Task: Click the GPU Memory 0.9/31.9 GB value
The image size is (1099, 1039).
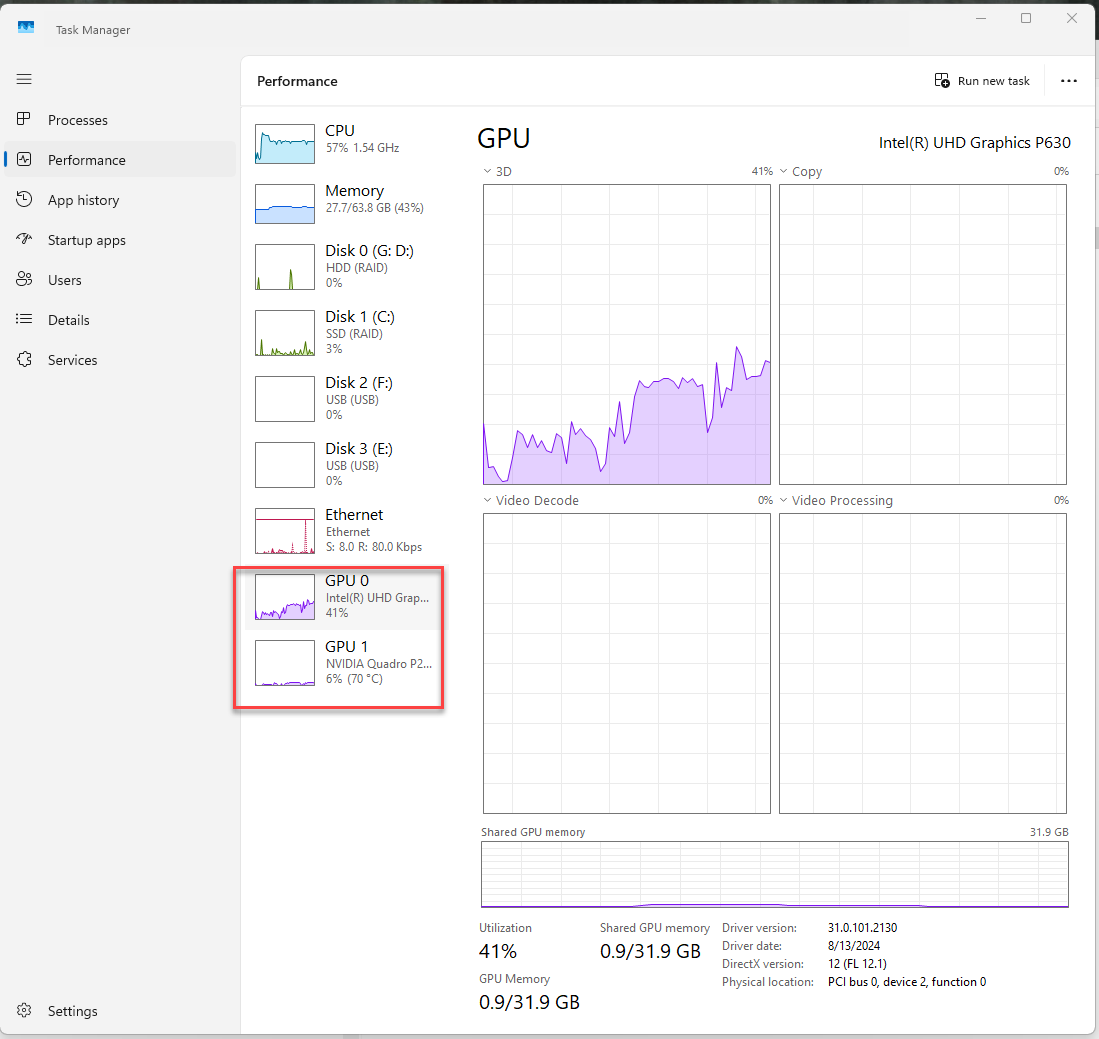Action: click(529, 1003)
